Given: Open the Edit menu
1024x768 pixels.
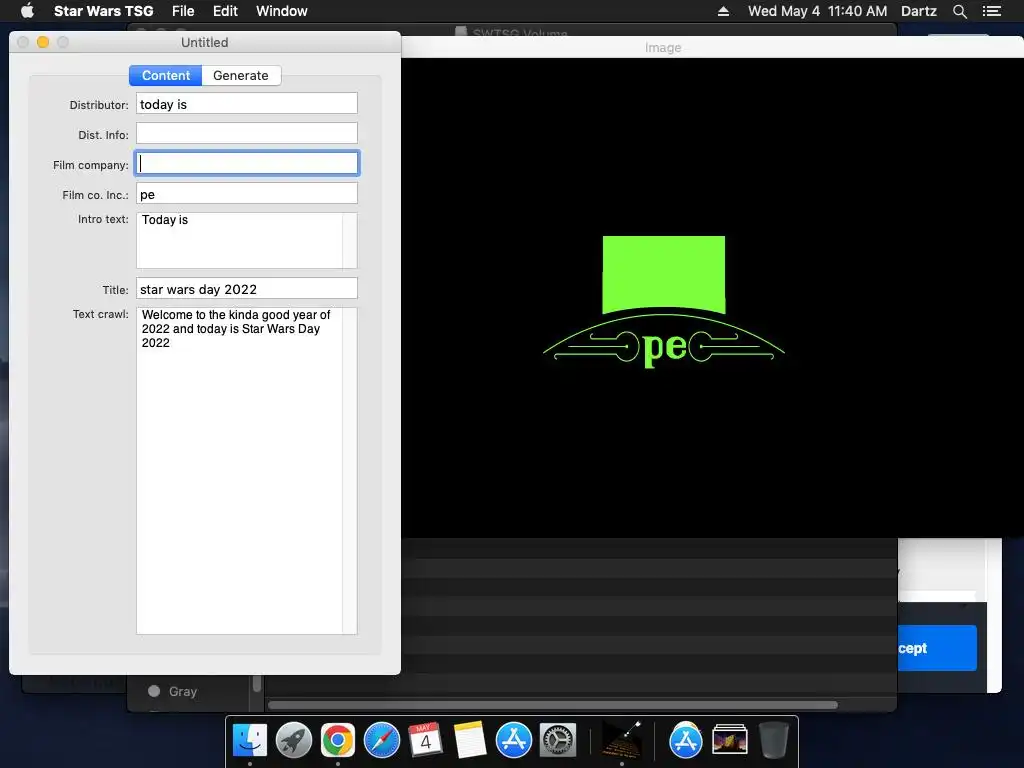Looking at the screenshot, I should 225,11.
